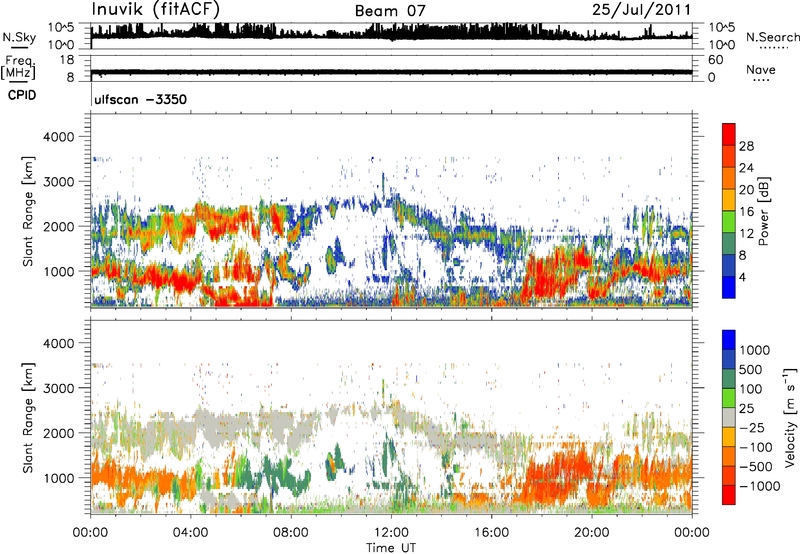This screenshot has width=800, height=554.
Task: Select the '08:00' time tick label
Action: pos(291,533)
